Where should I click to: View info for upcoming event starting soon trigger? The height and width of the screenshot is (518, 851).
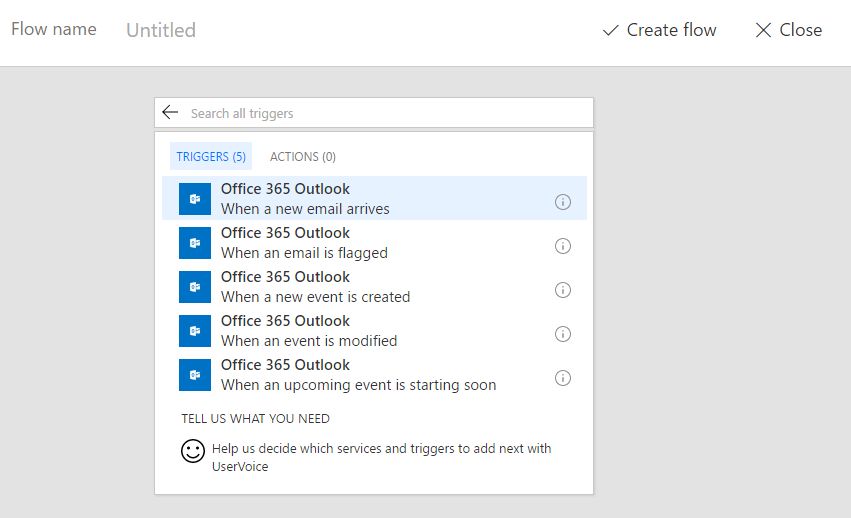click(x=563, y=378)
